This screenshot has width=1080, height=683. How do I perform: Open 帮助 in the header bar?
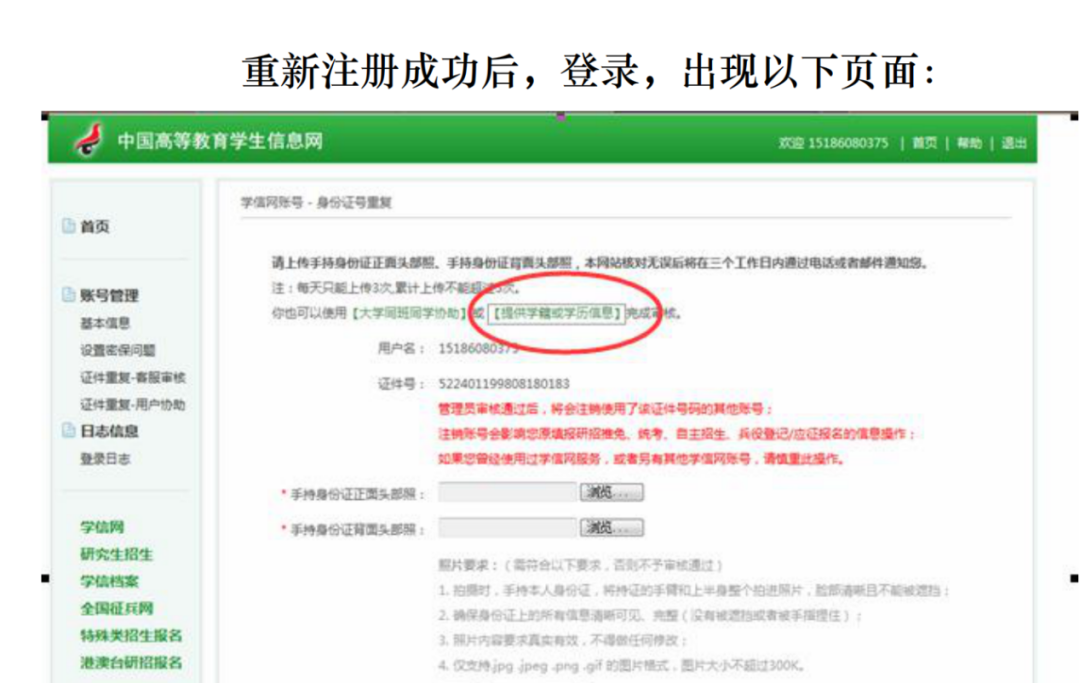tap(969, 143)
